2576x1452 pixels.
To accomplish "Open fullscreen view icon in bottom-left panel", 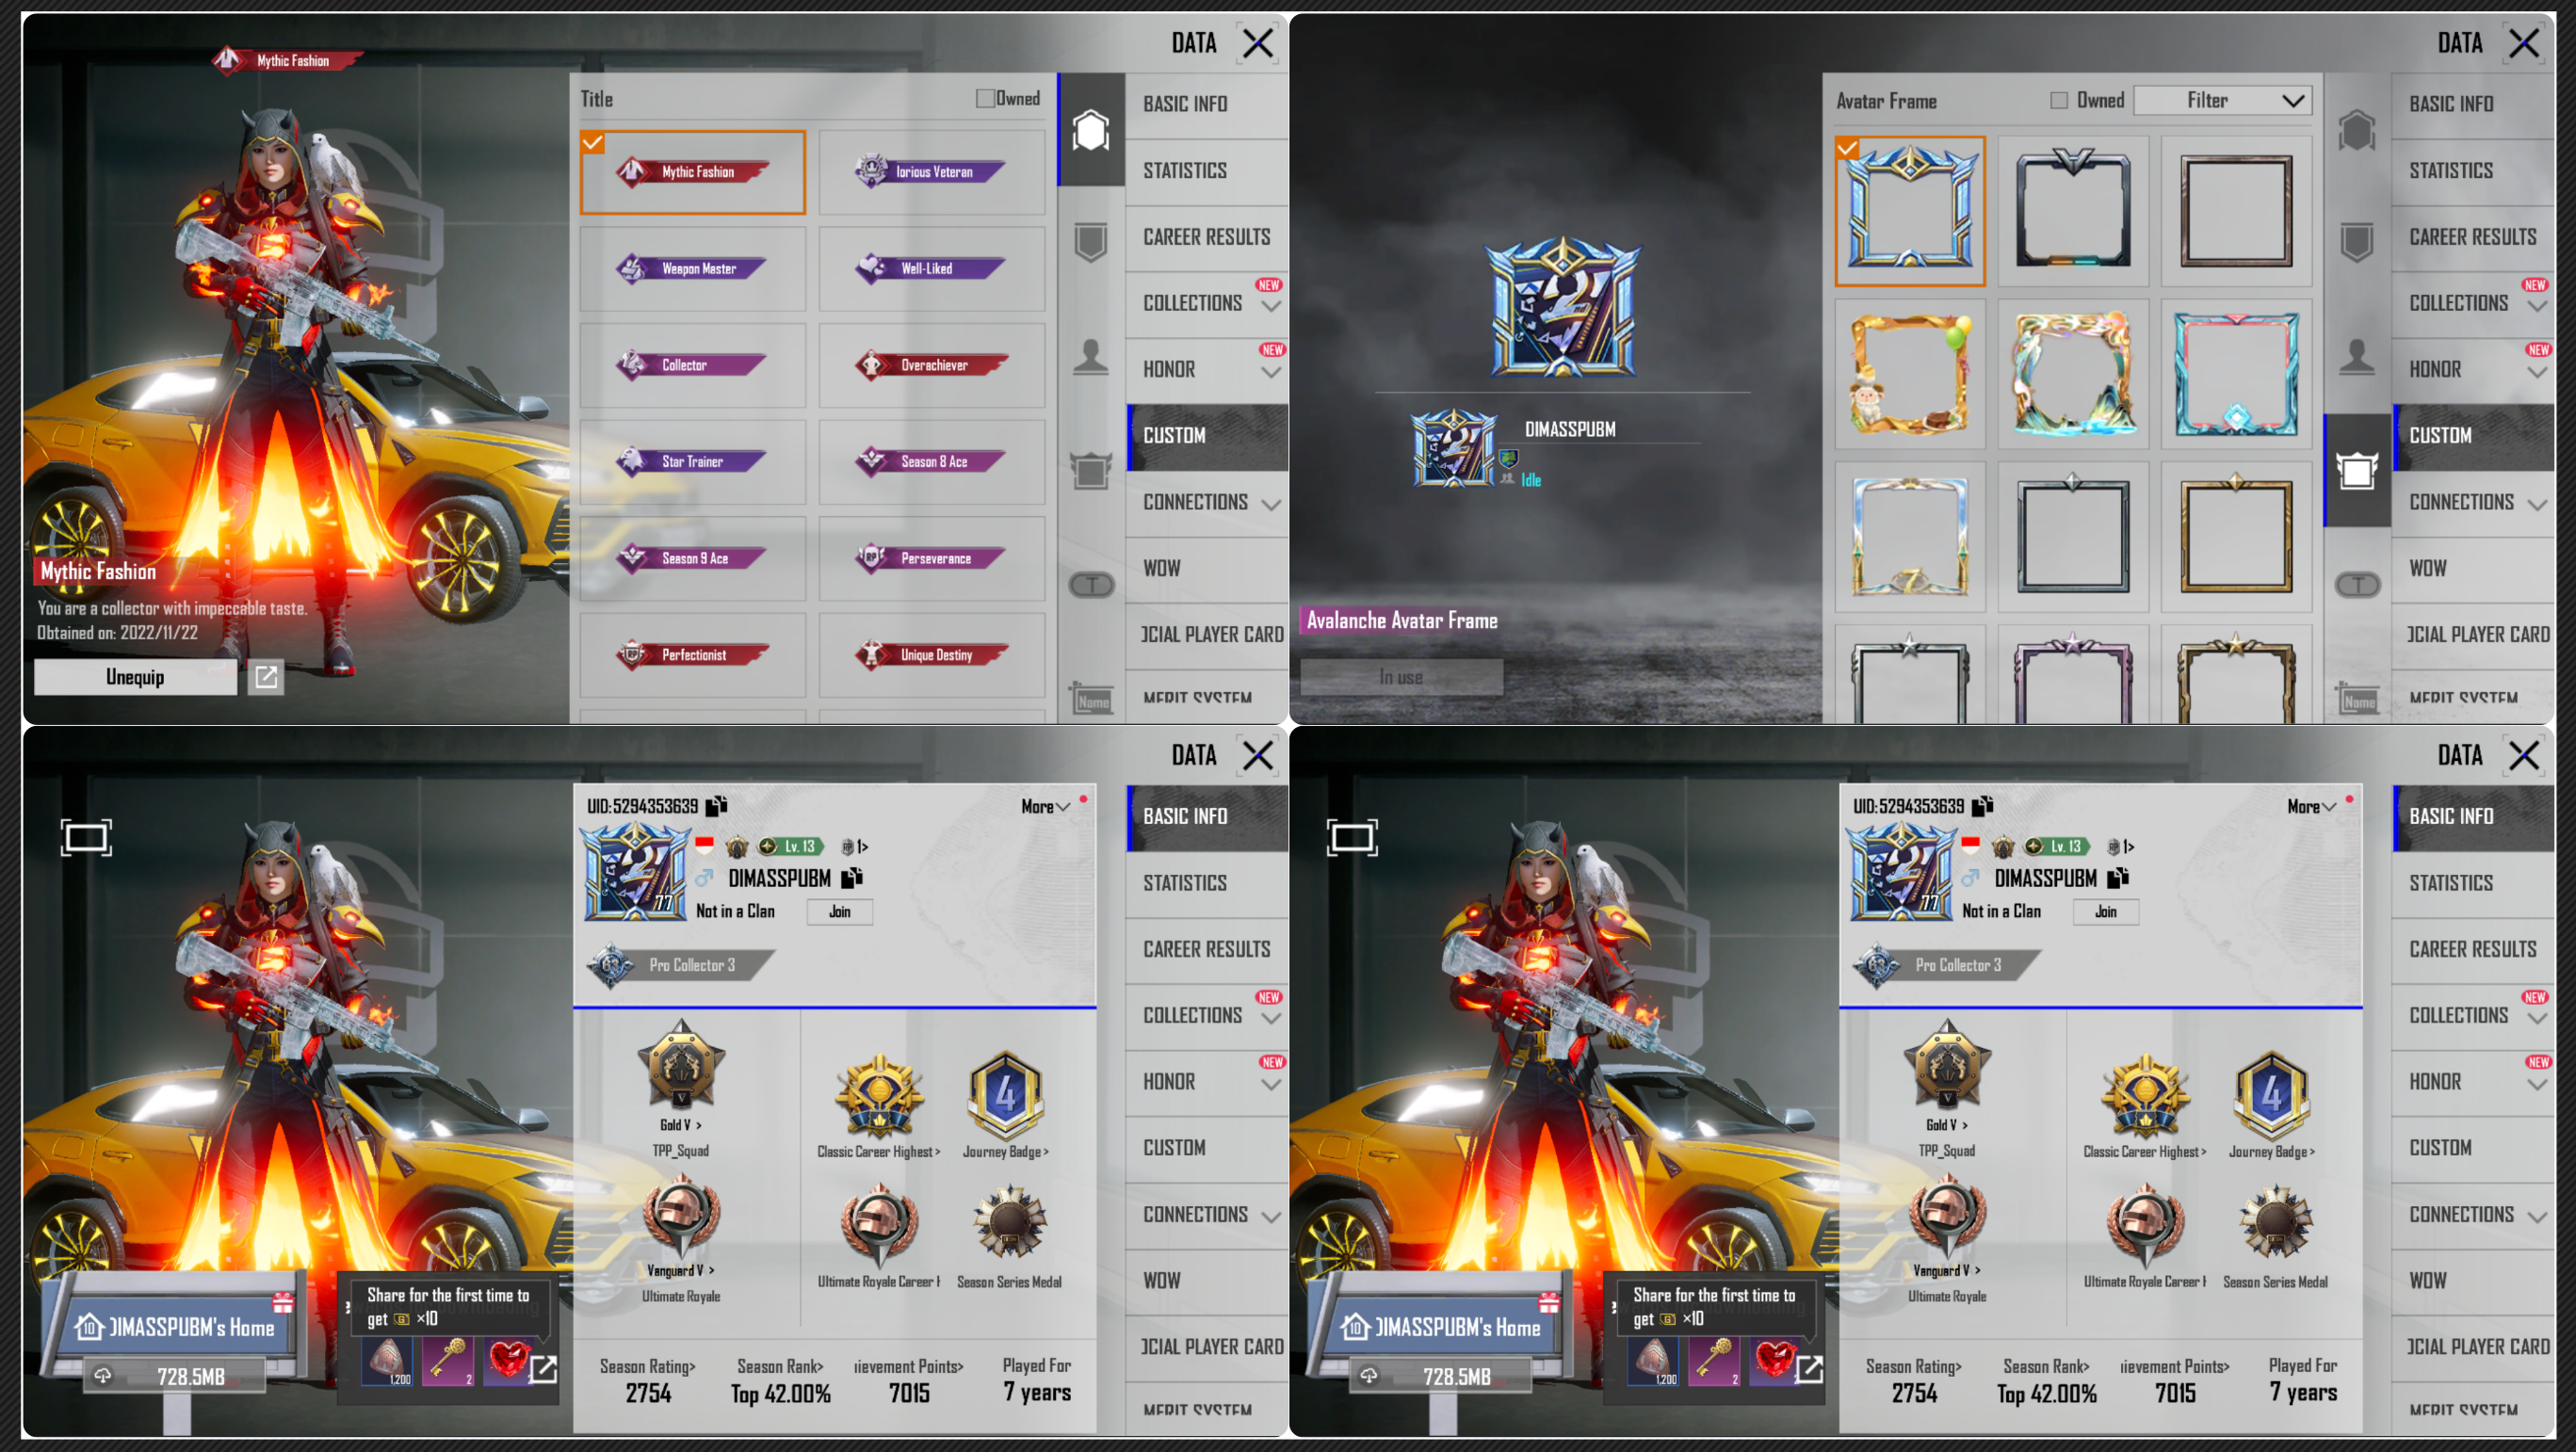I will coord(86,837).
